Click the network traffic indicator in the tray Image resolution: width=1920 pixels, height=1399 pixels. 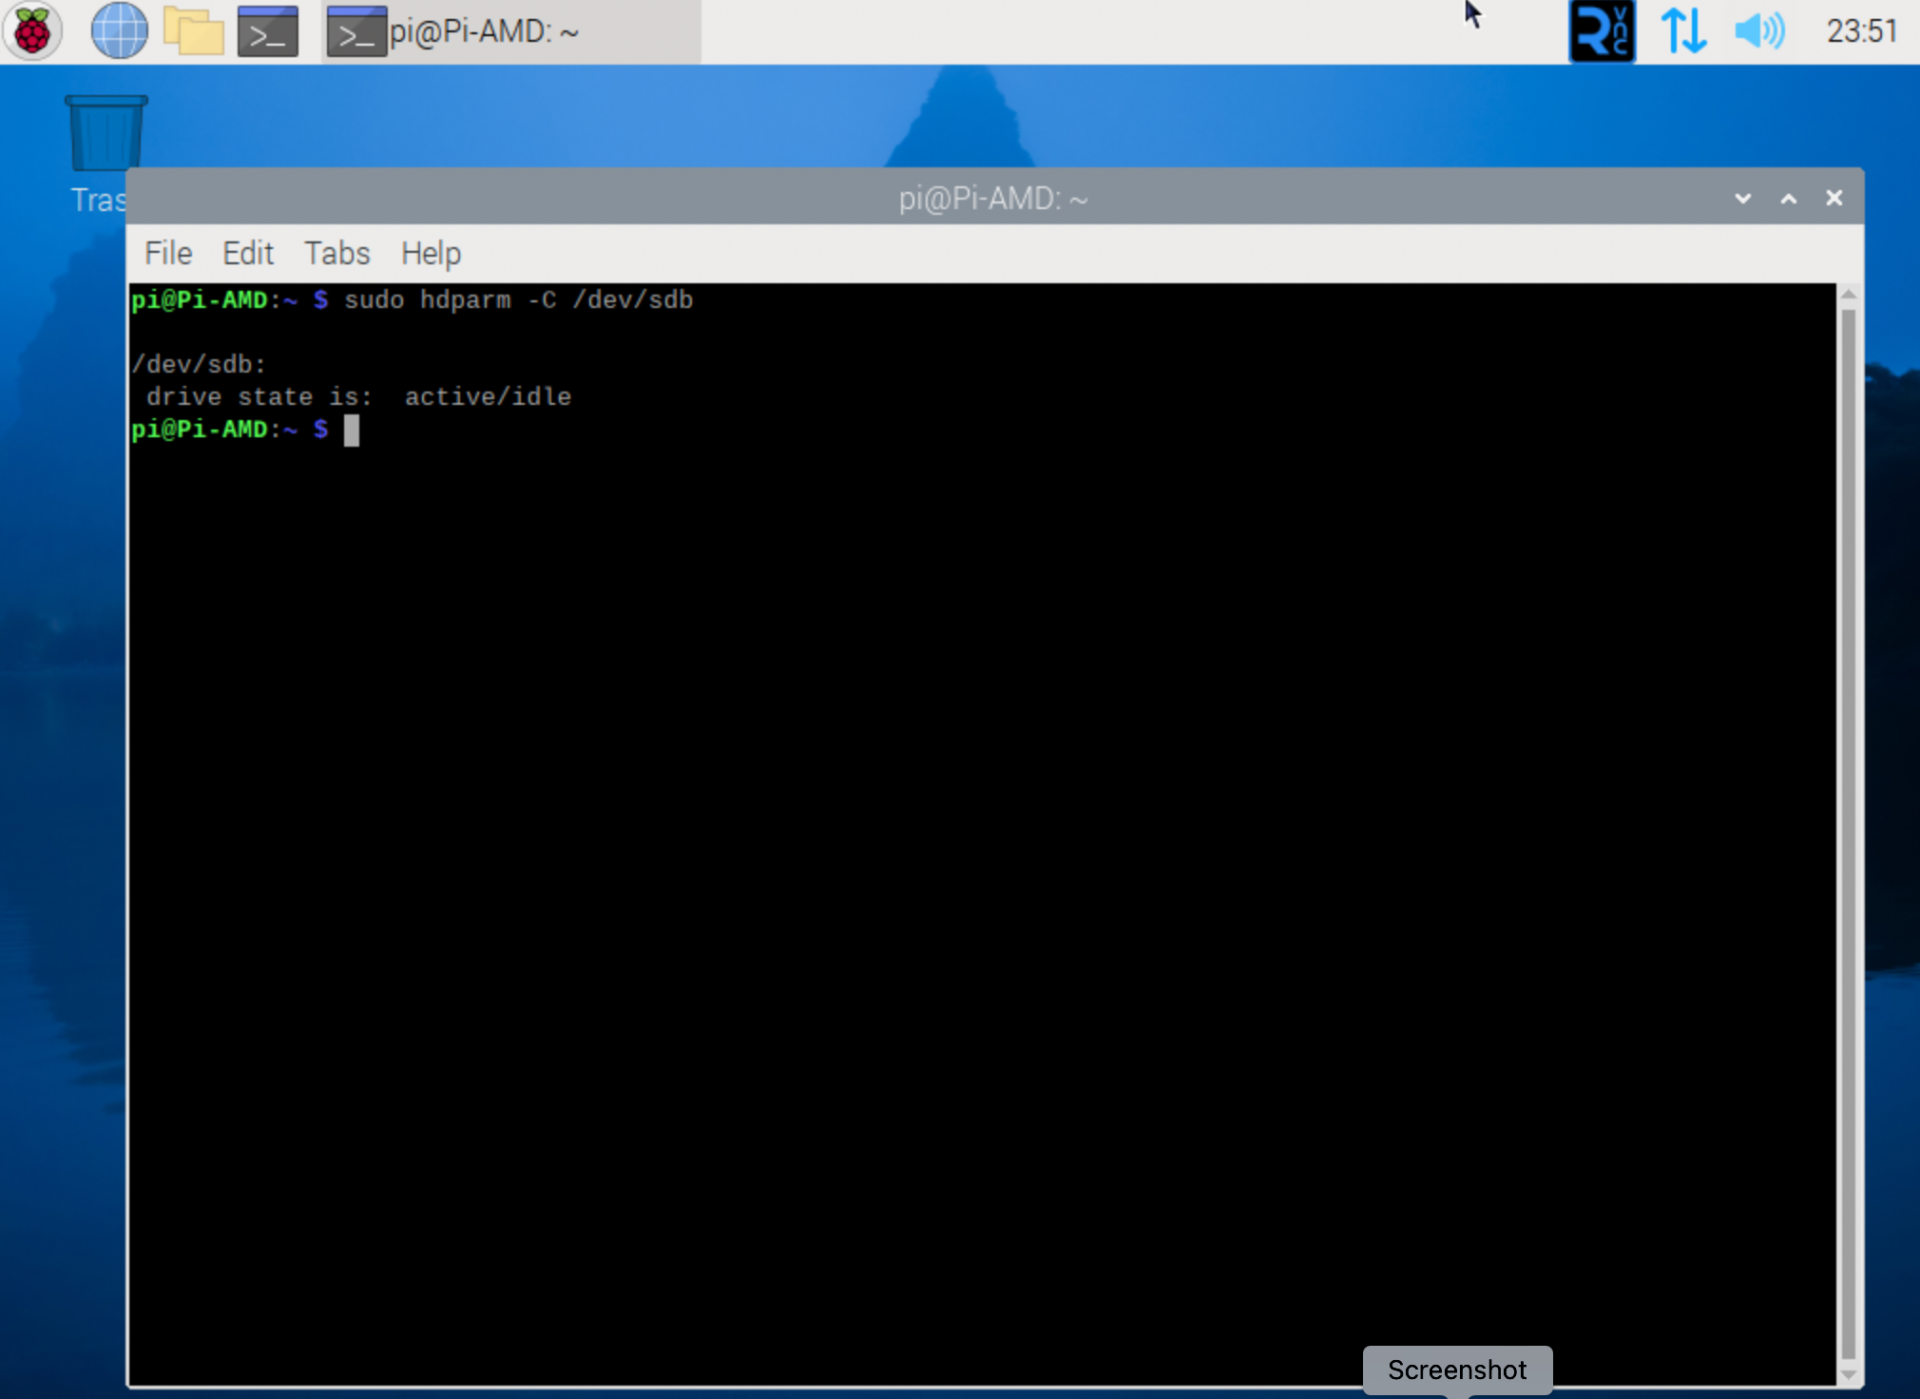coord(1683,31)
